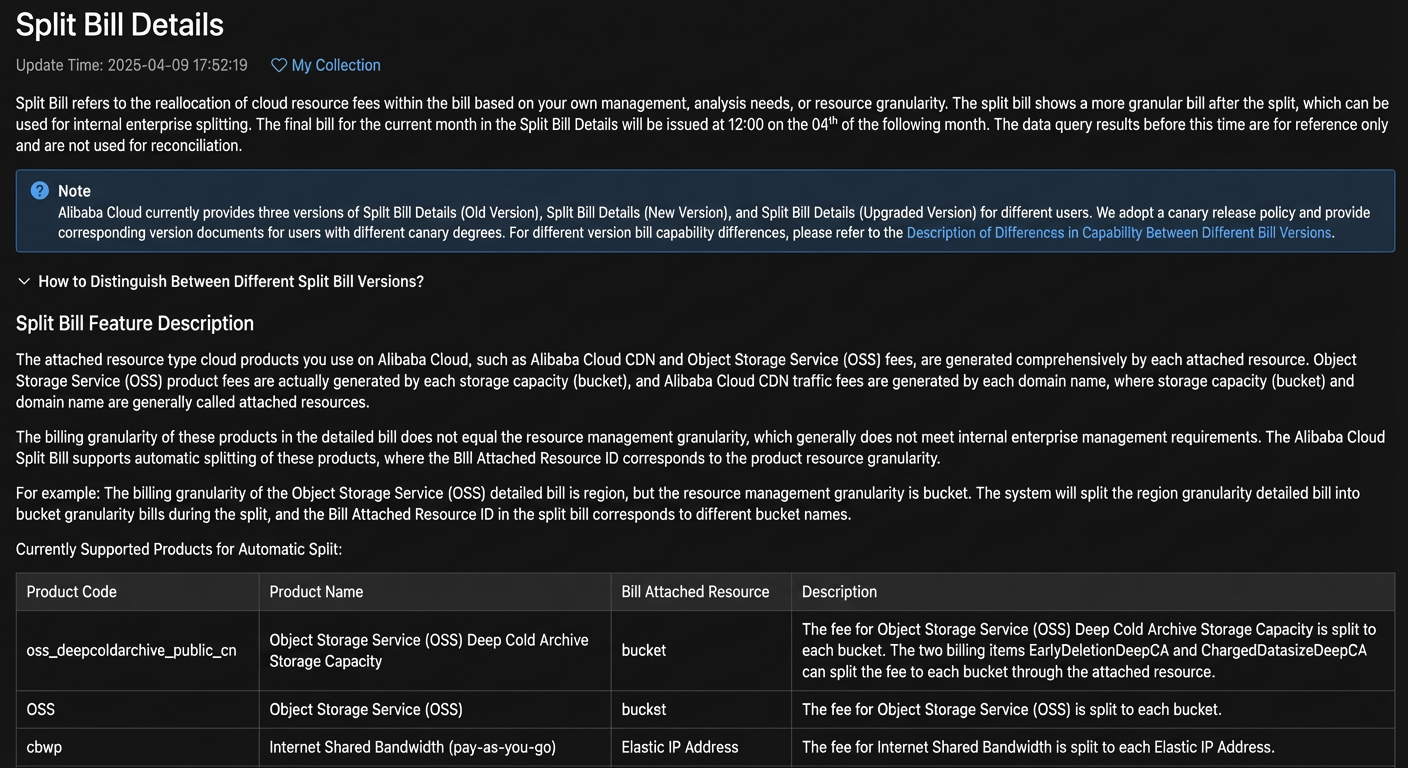Click the Description column header

pos(1093,592)
